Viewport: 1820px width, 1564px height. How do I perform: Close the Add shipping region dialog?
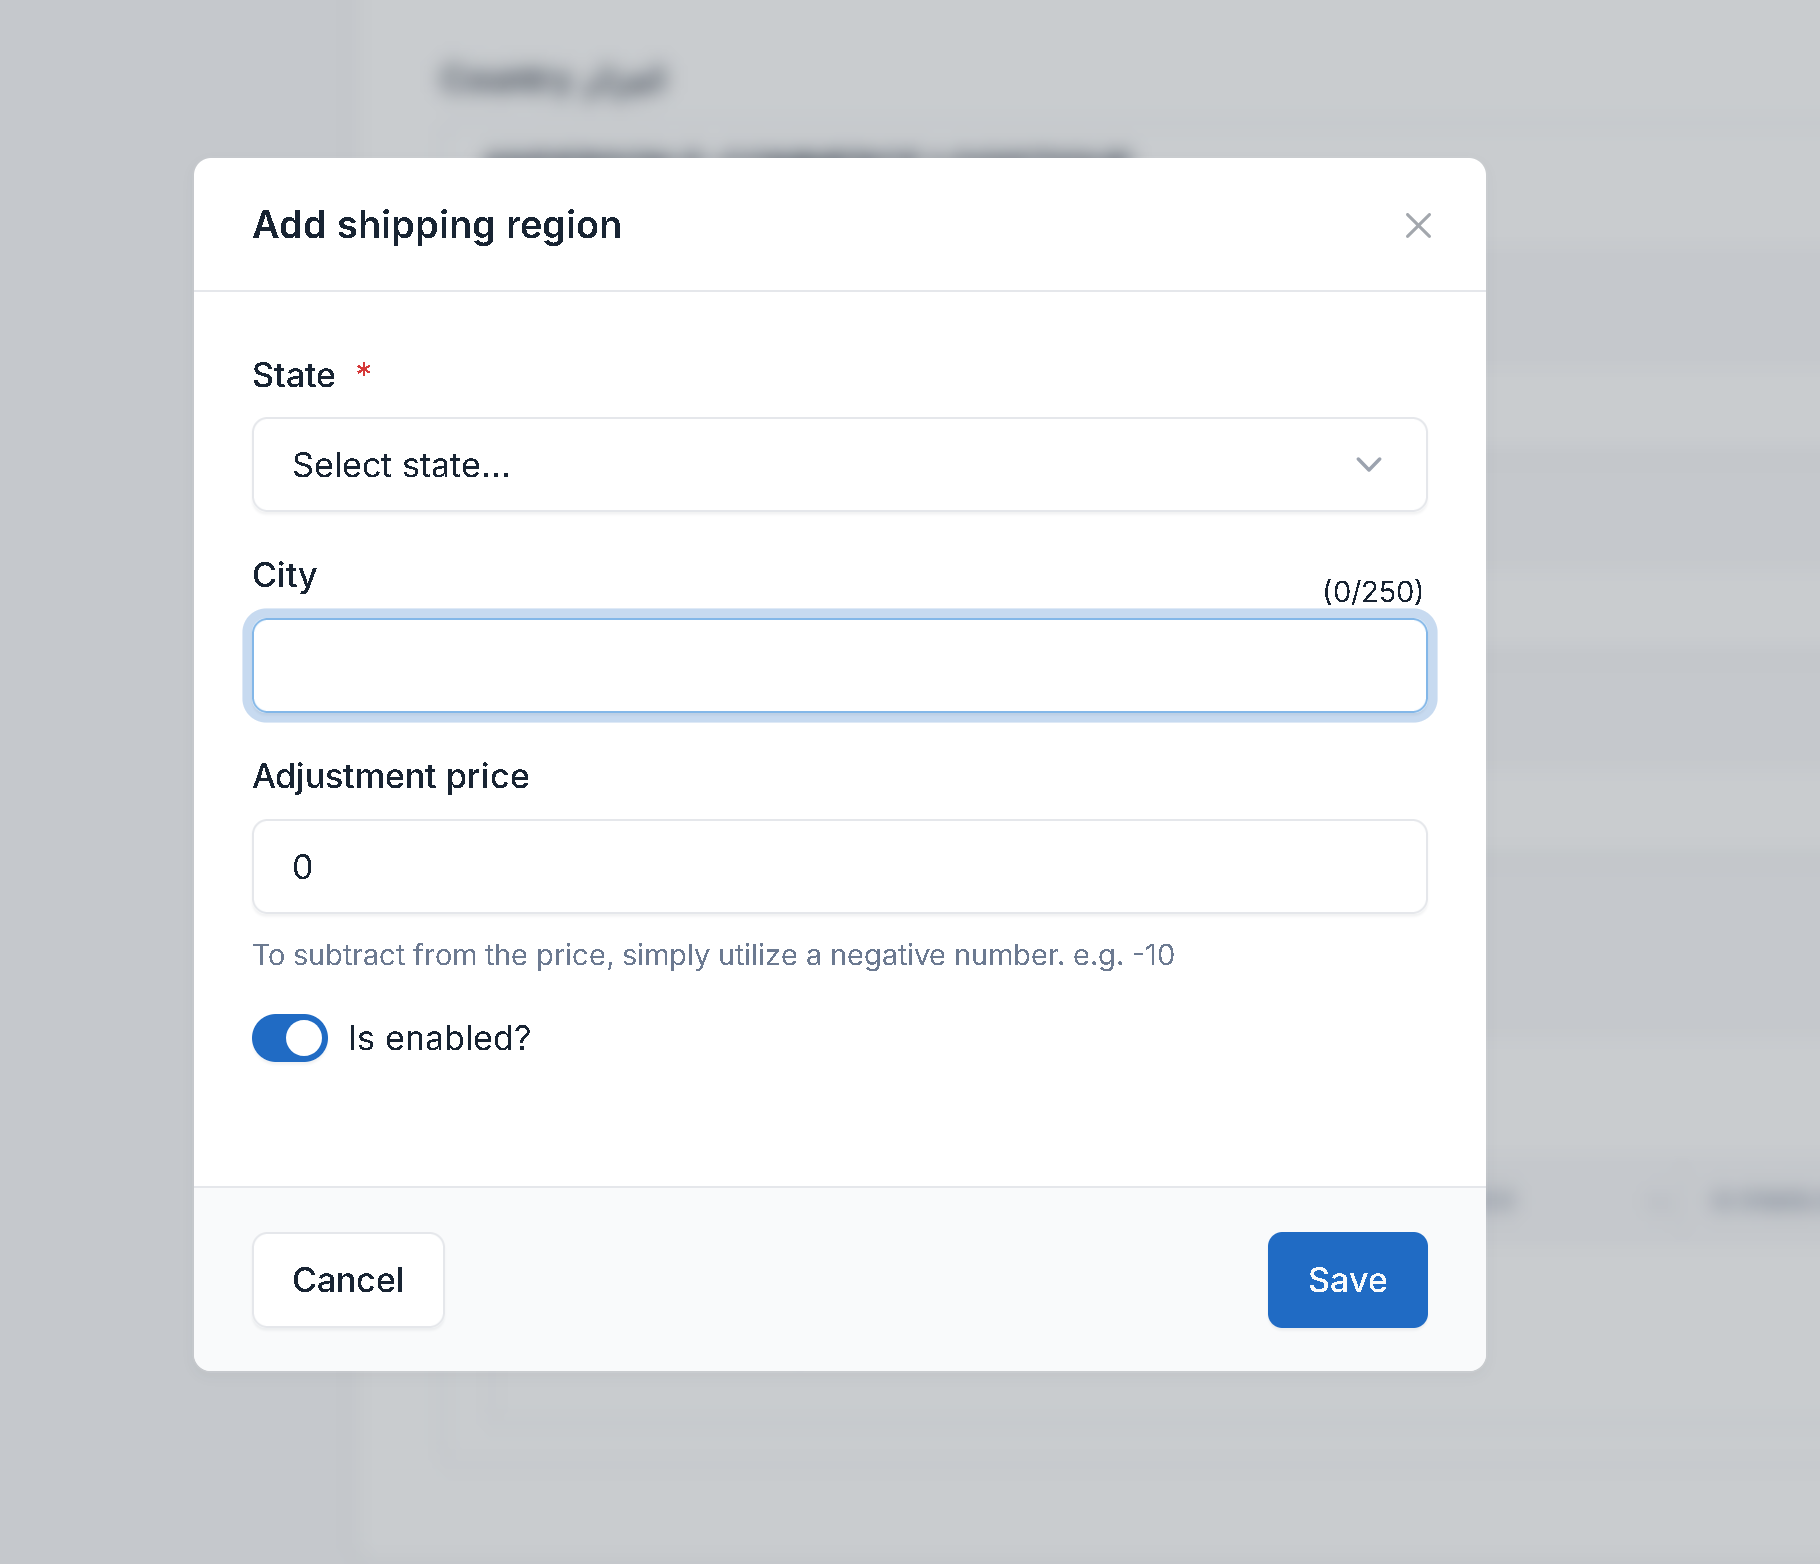[x=1417, y=225]
